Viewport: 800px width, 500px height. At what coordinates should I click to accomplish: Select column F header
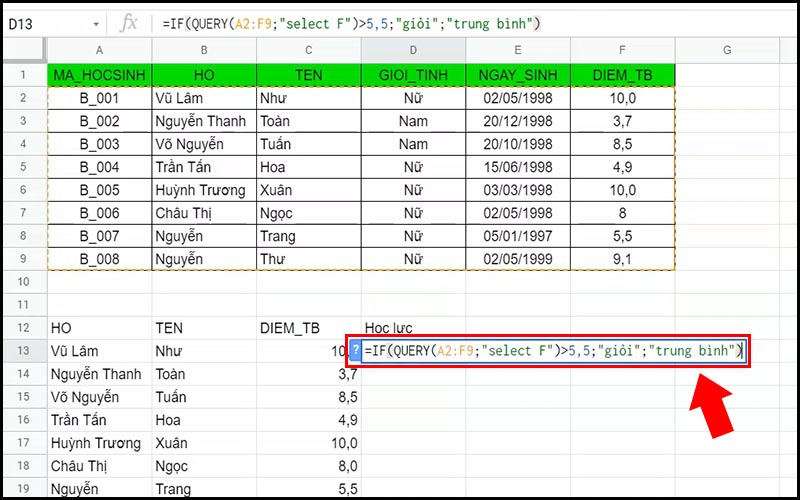coord(622,50)
